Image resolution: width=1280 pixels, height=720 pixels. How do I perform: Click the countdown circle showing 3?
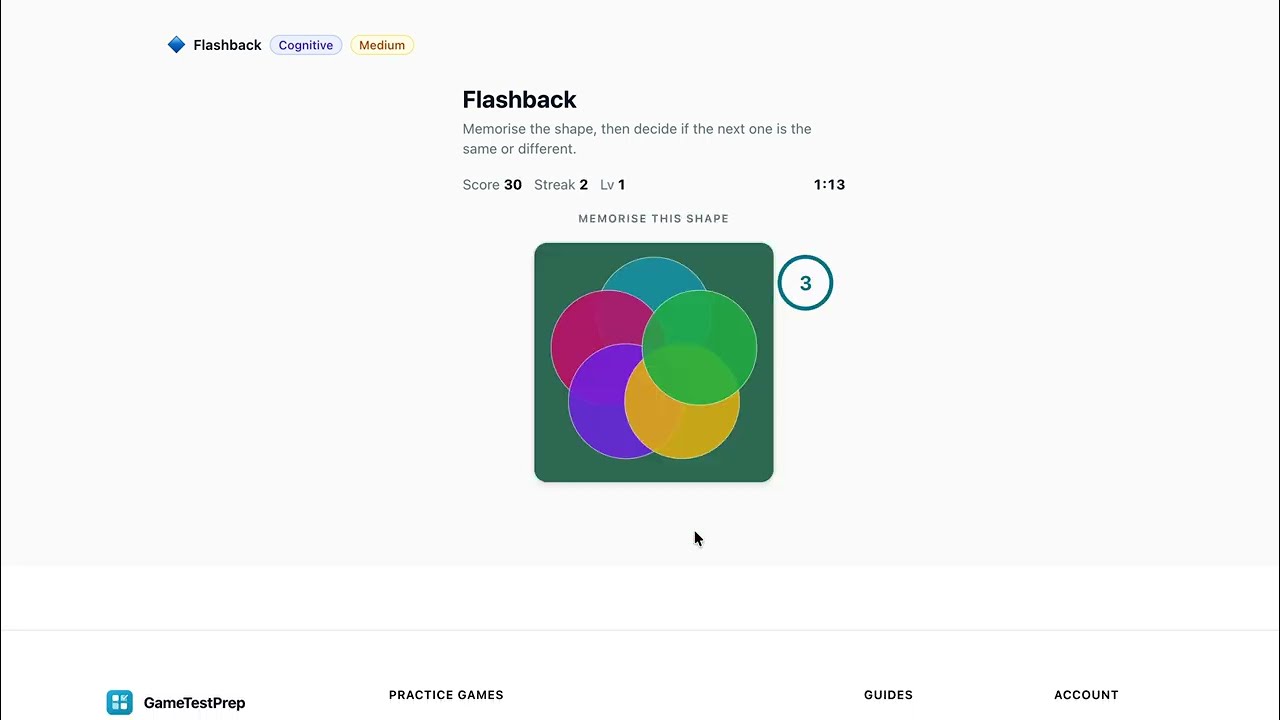pyautogui.click(x=805, y=283)
